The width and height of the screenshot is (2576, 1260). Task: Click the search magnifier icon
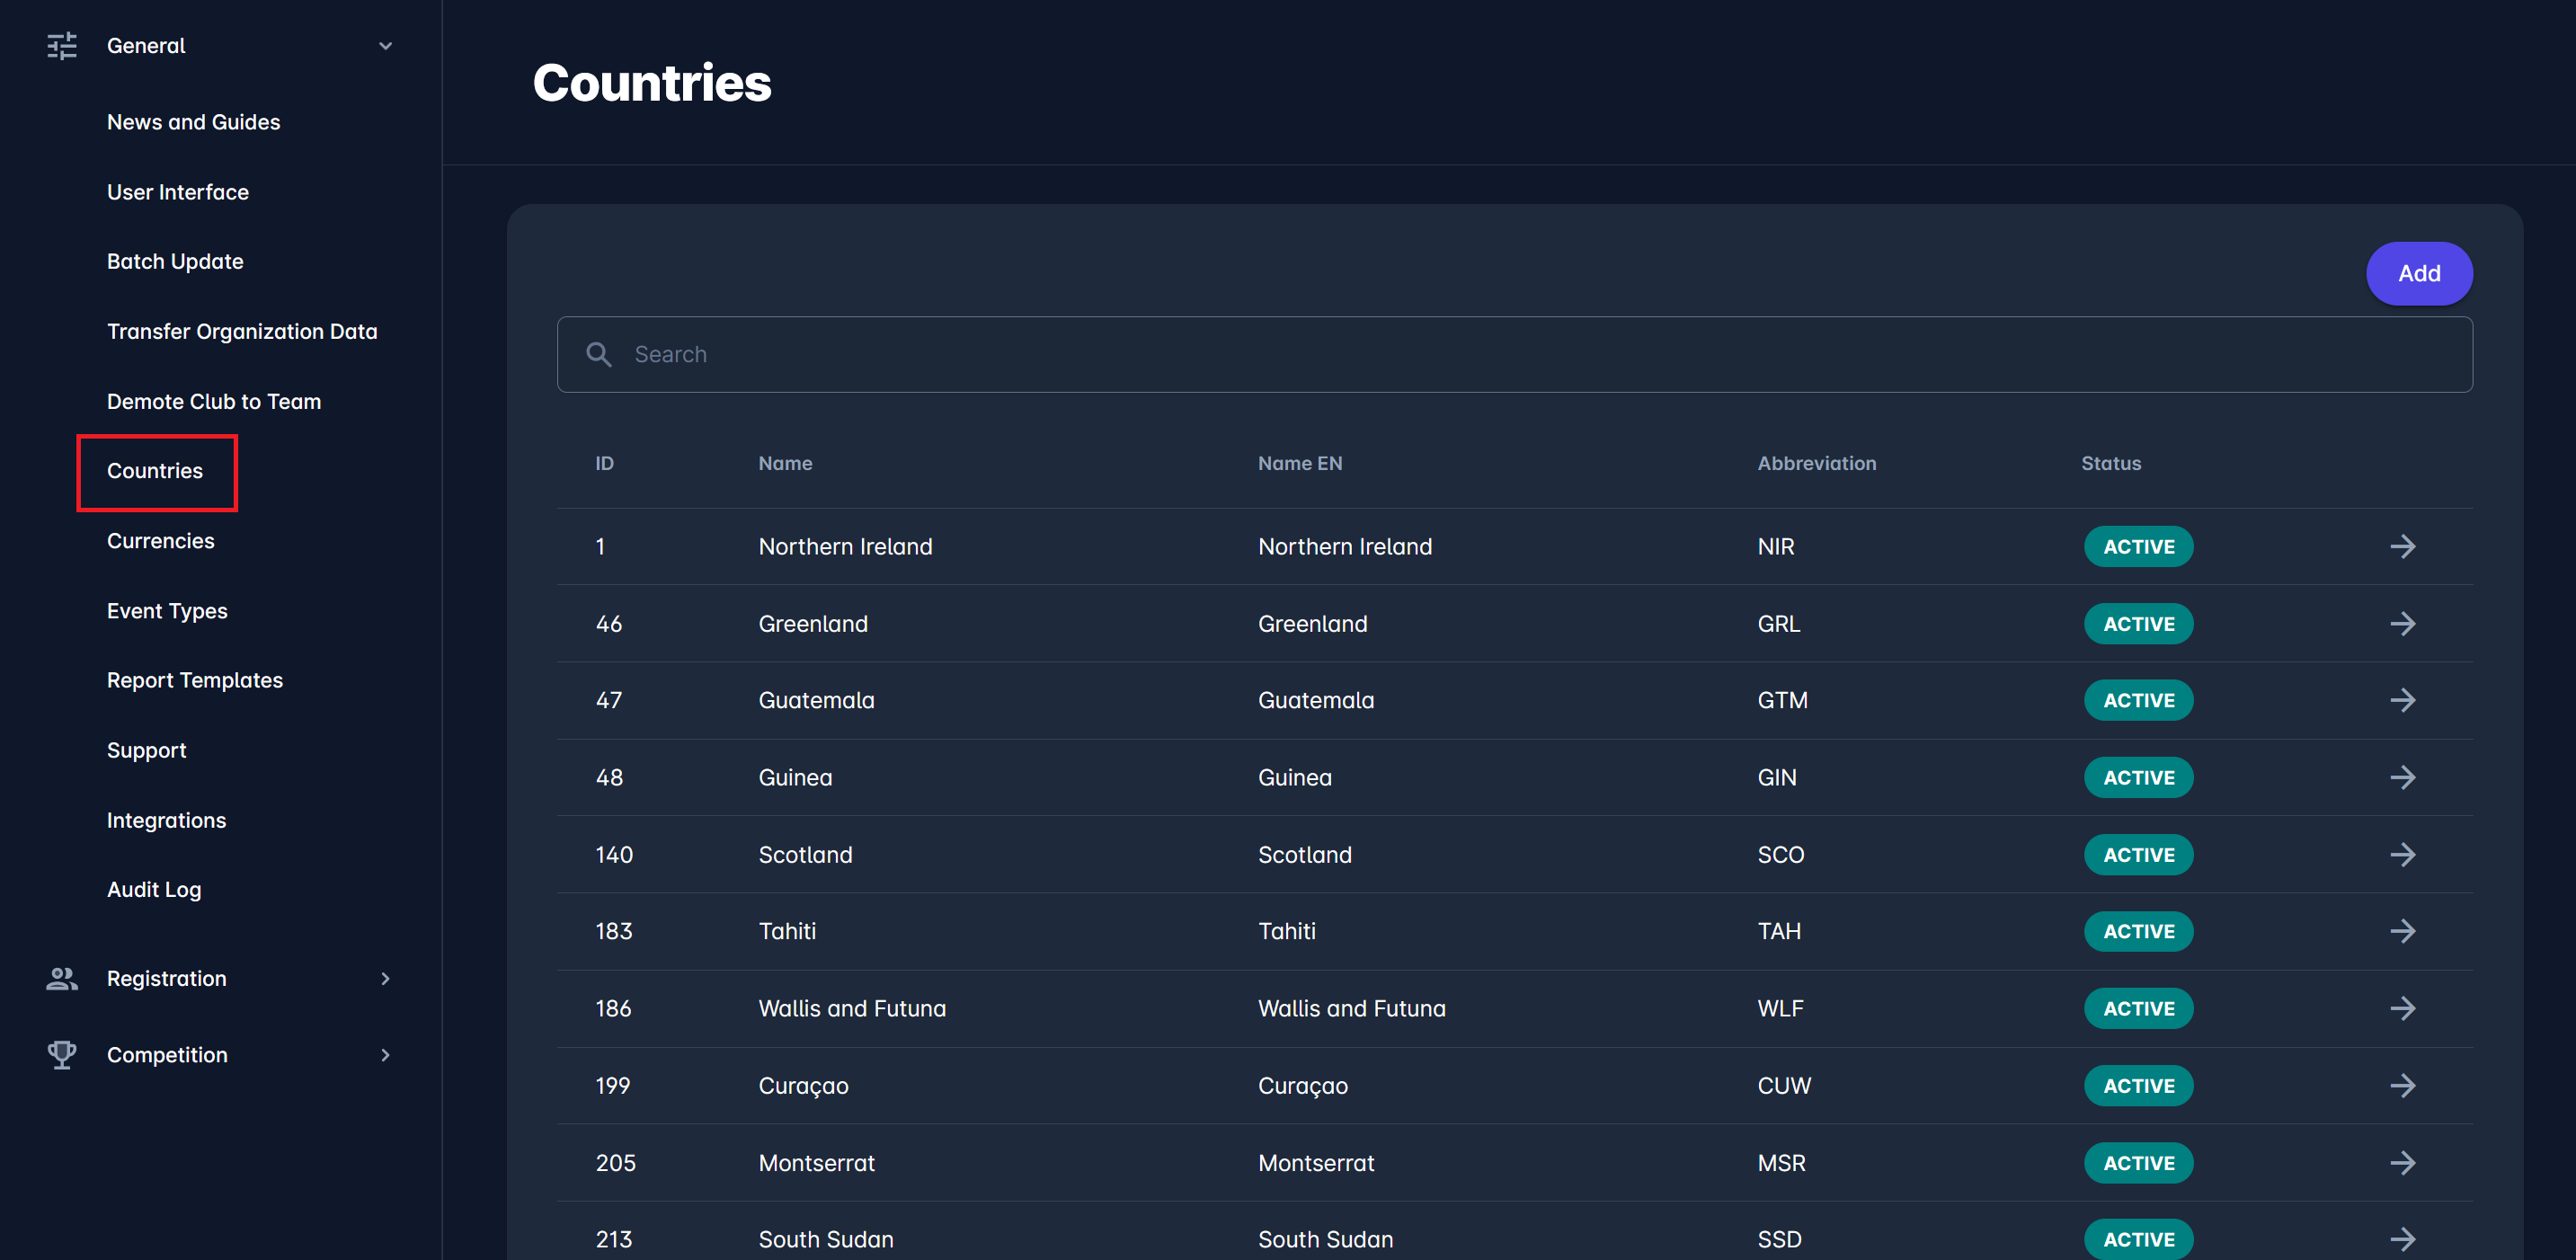pyautogui.click(x=599, y=355)
